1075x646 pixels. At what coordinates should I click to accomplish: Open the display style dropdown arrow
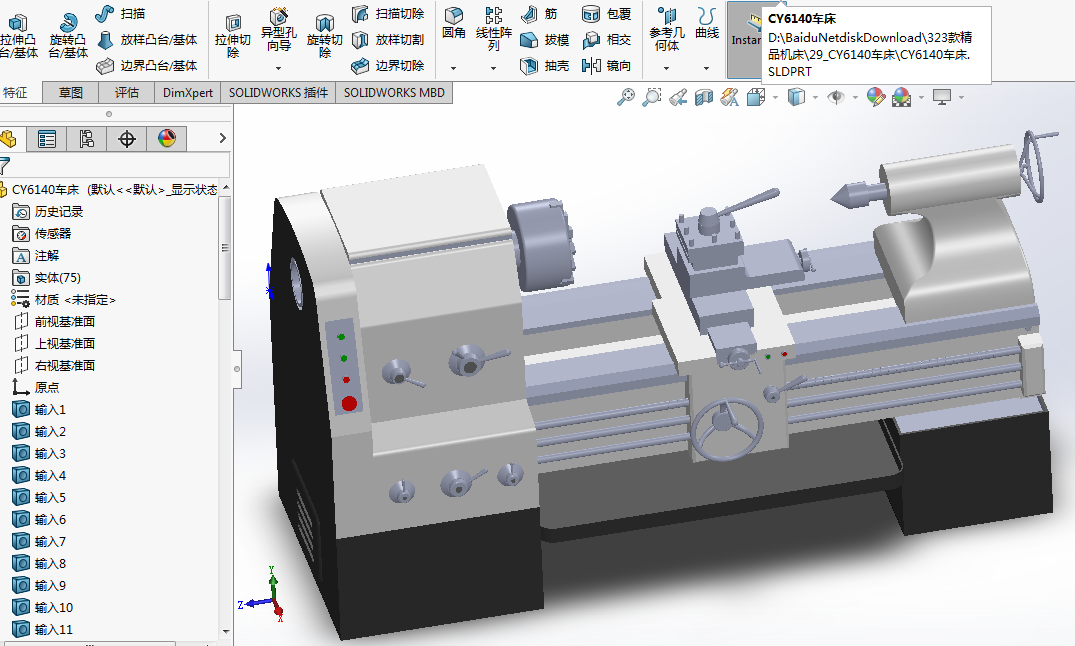815,97
